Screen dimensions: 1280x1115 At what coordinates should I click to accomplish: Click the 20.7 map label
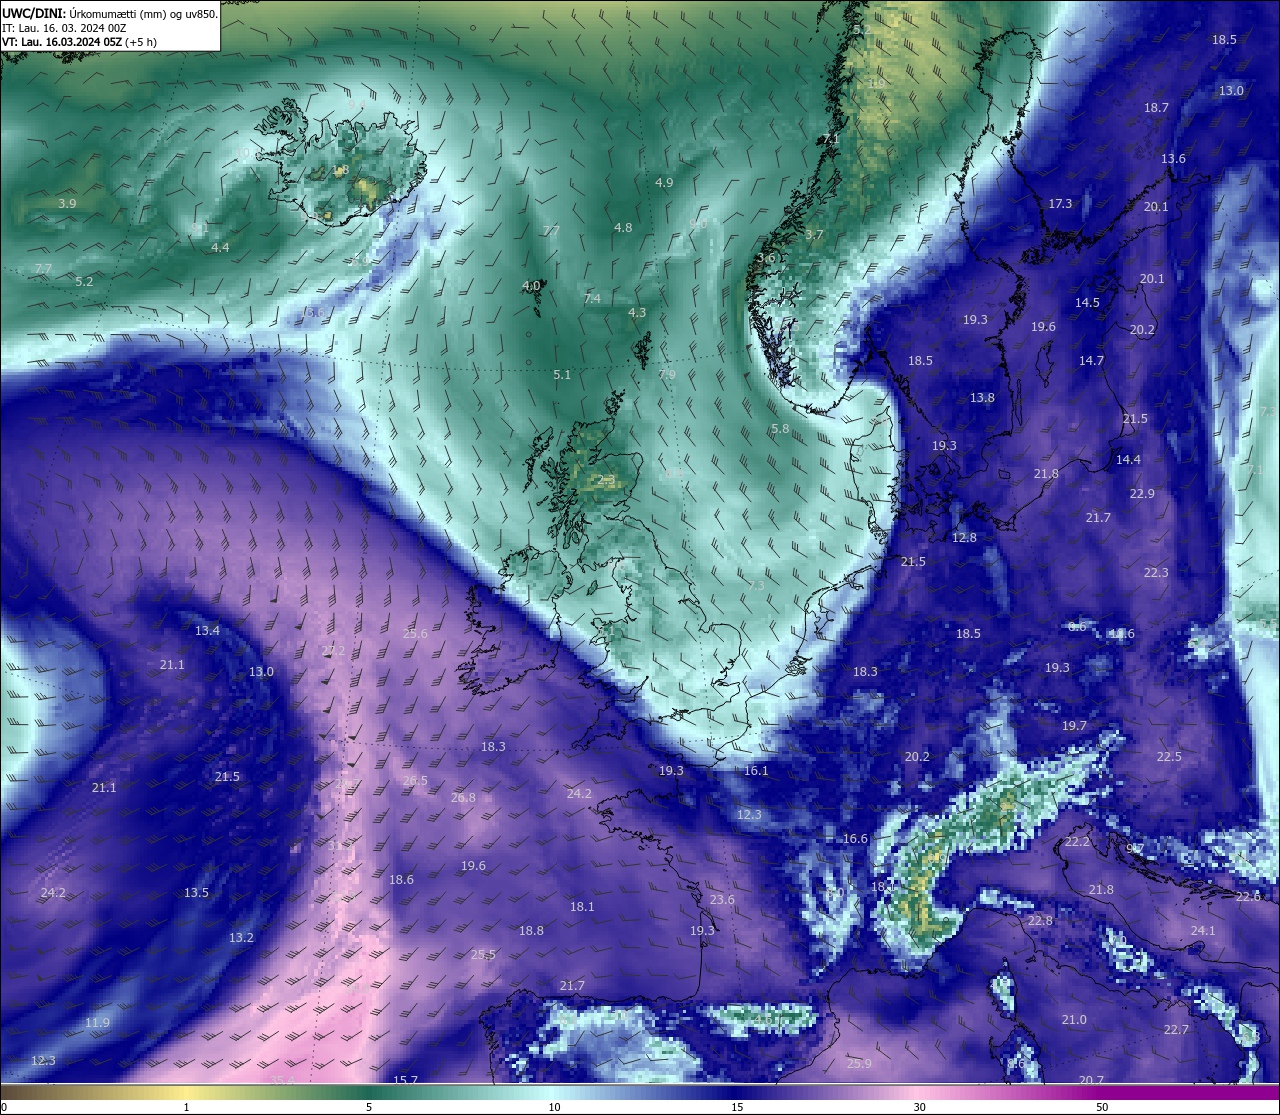tap(1091, 1081)
